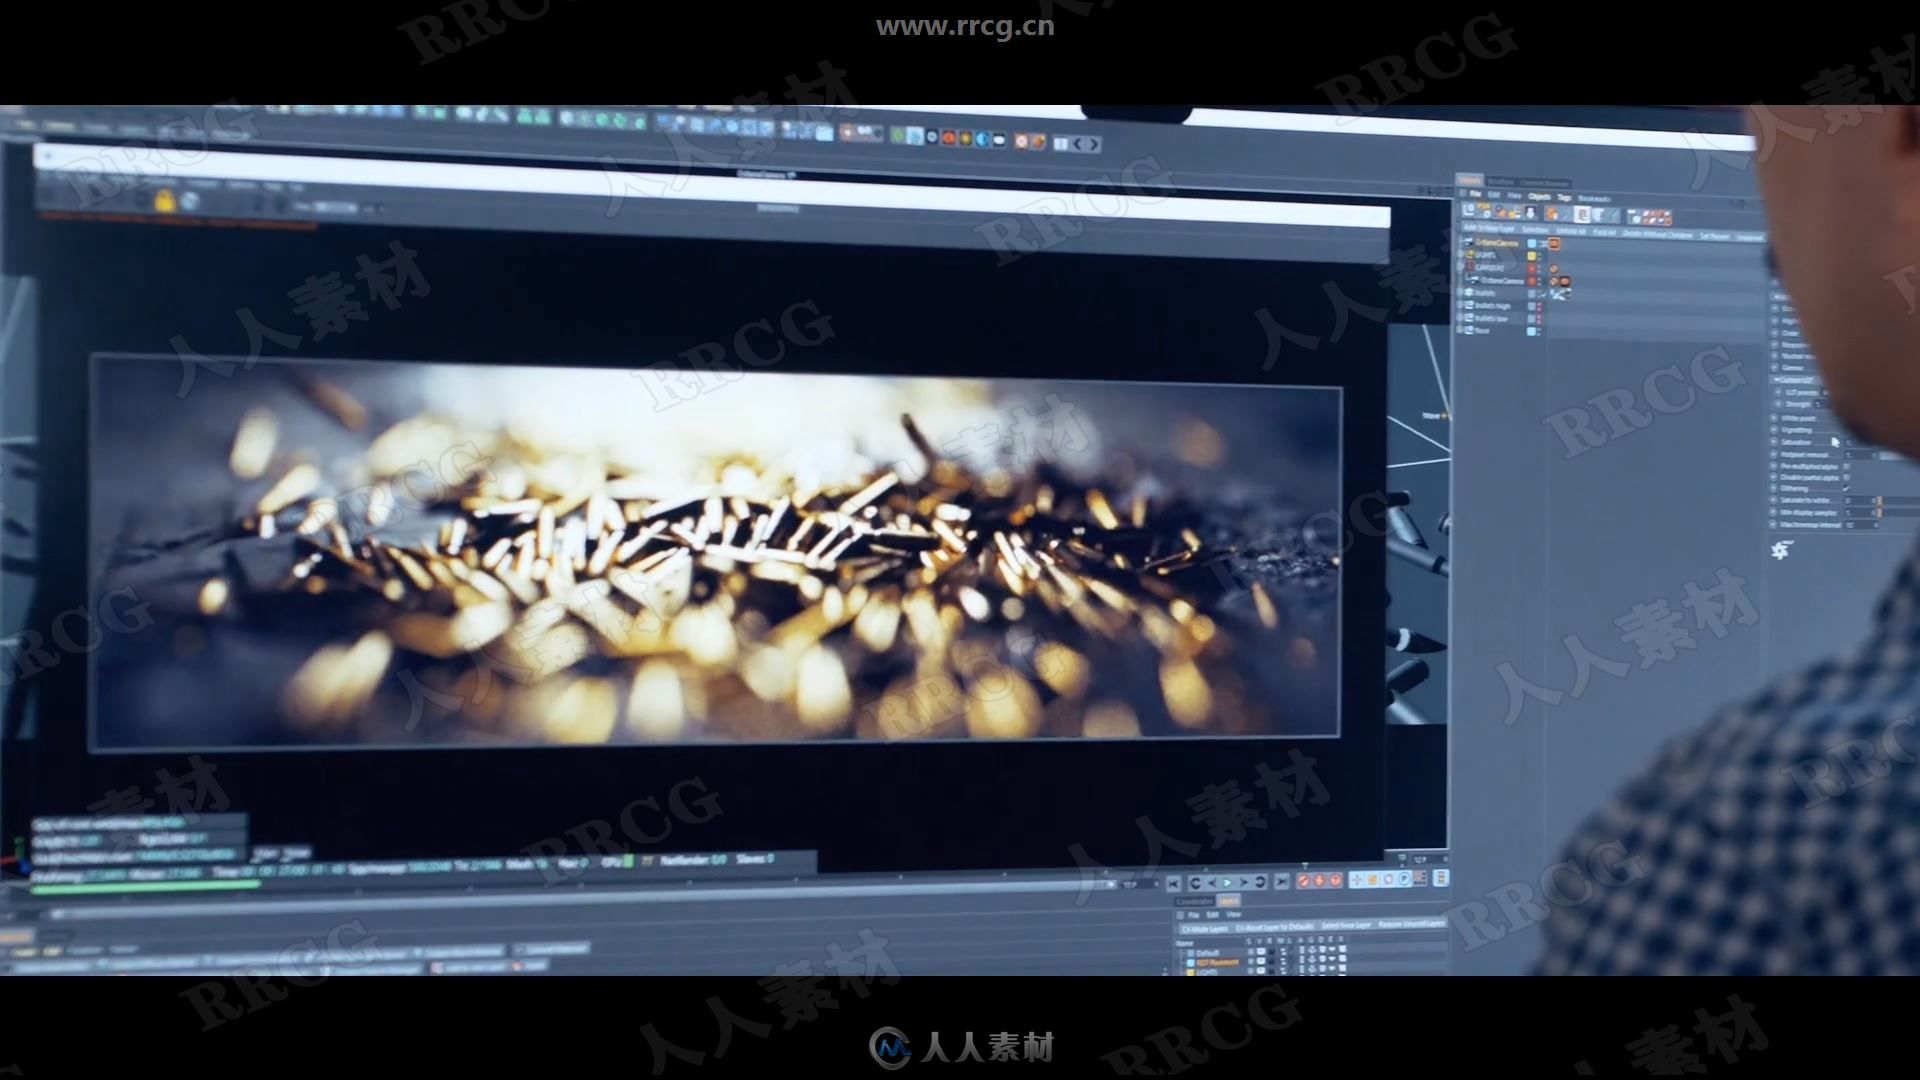Viewport: 1920px width, 1080px height.
Task: Click the tags on the bullets object
Action: tap(1560, 294)
